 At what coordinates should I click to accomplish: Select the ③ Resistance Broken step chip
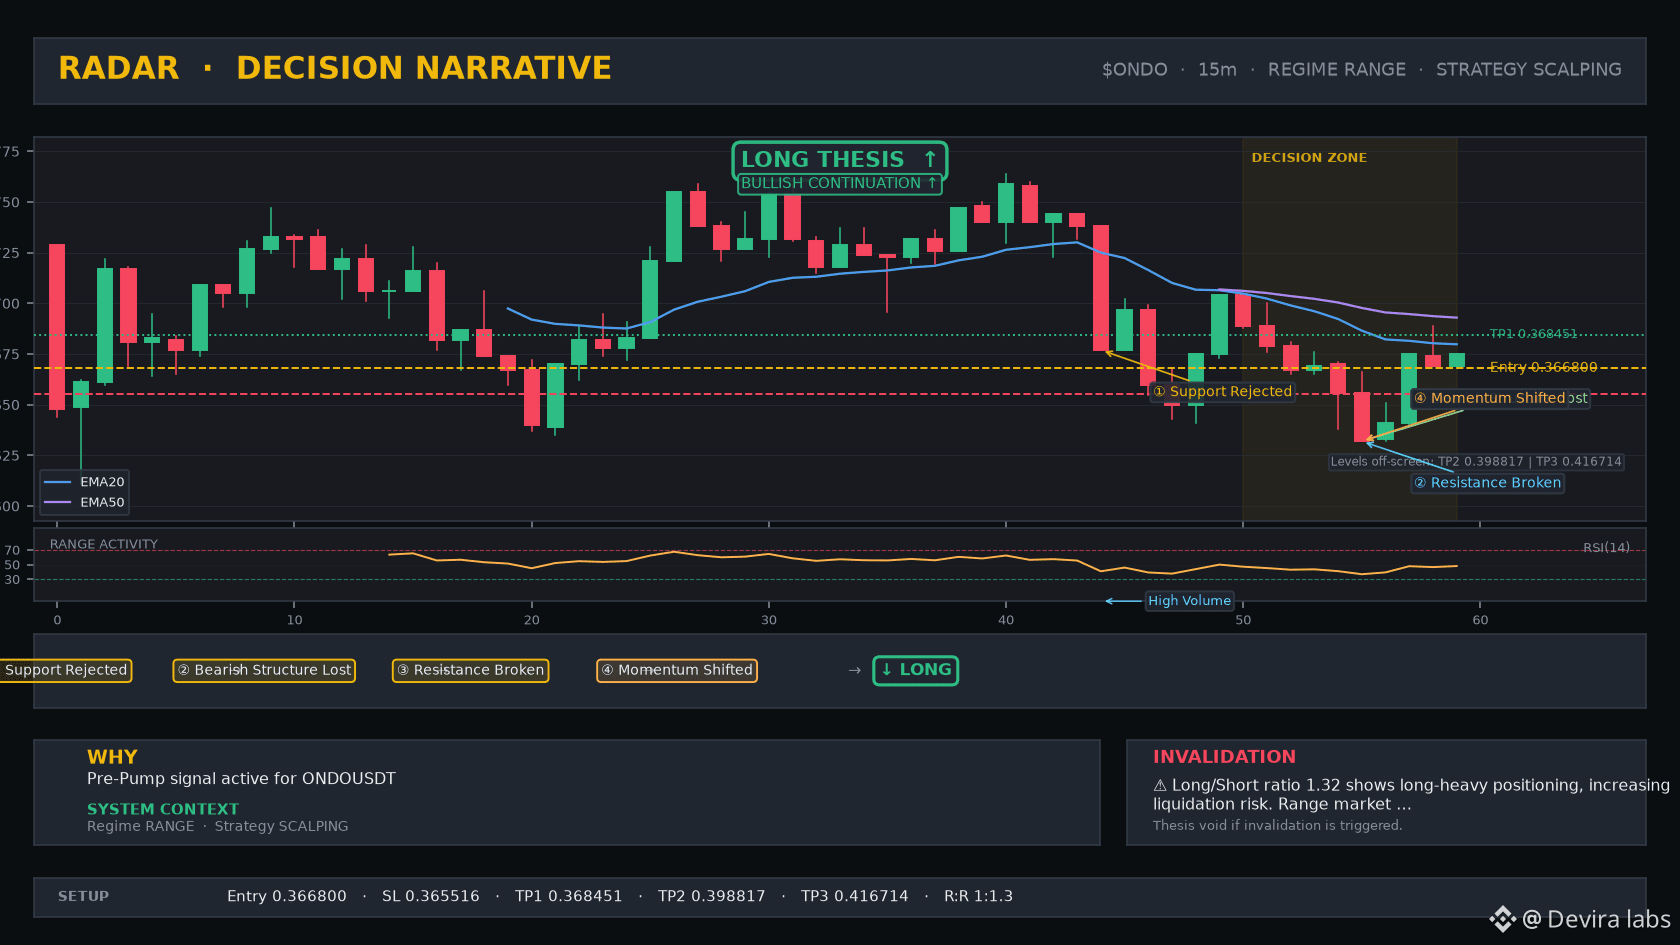click(x=470, y=670)
